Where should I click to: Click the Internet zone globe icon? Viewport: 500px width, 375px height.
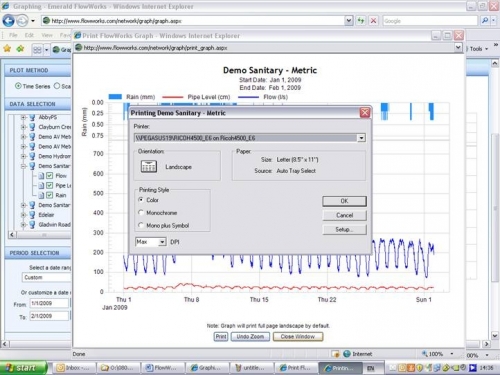[347, 354]
